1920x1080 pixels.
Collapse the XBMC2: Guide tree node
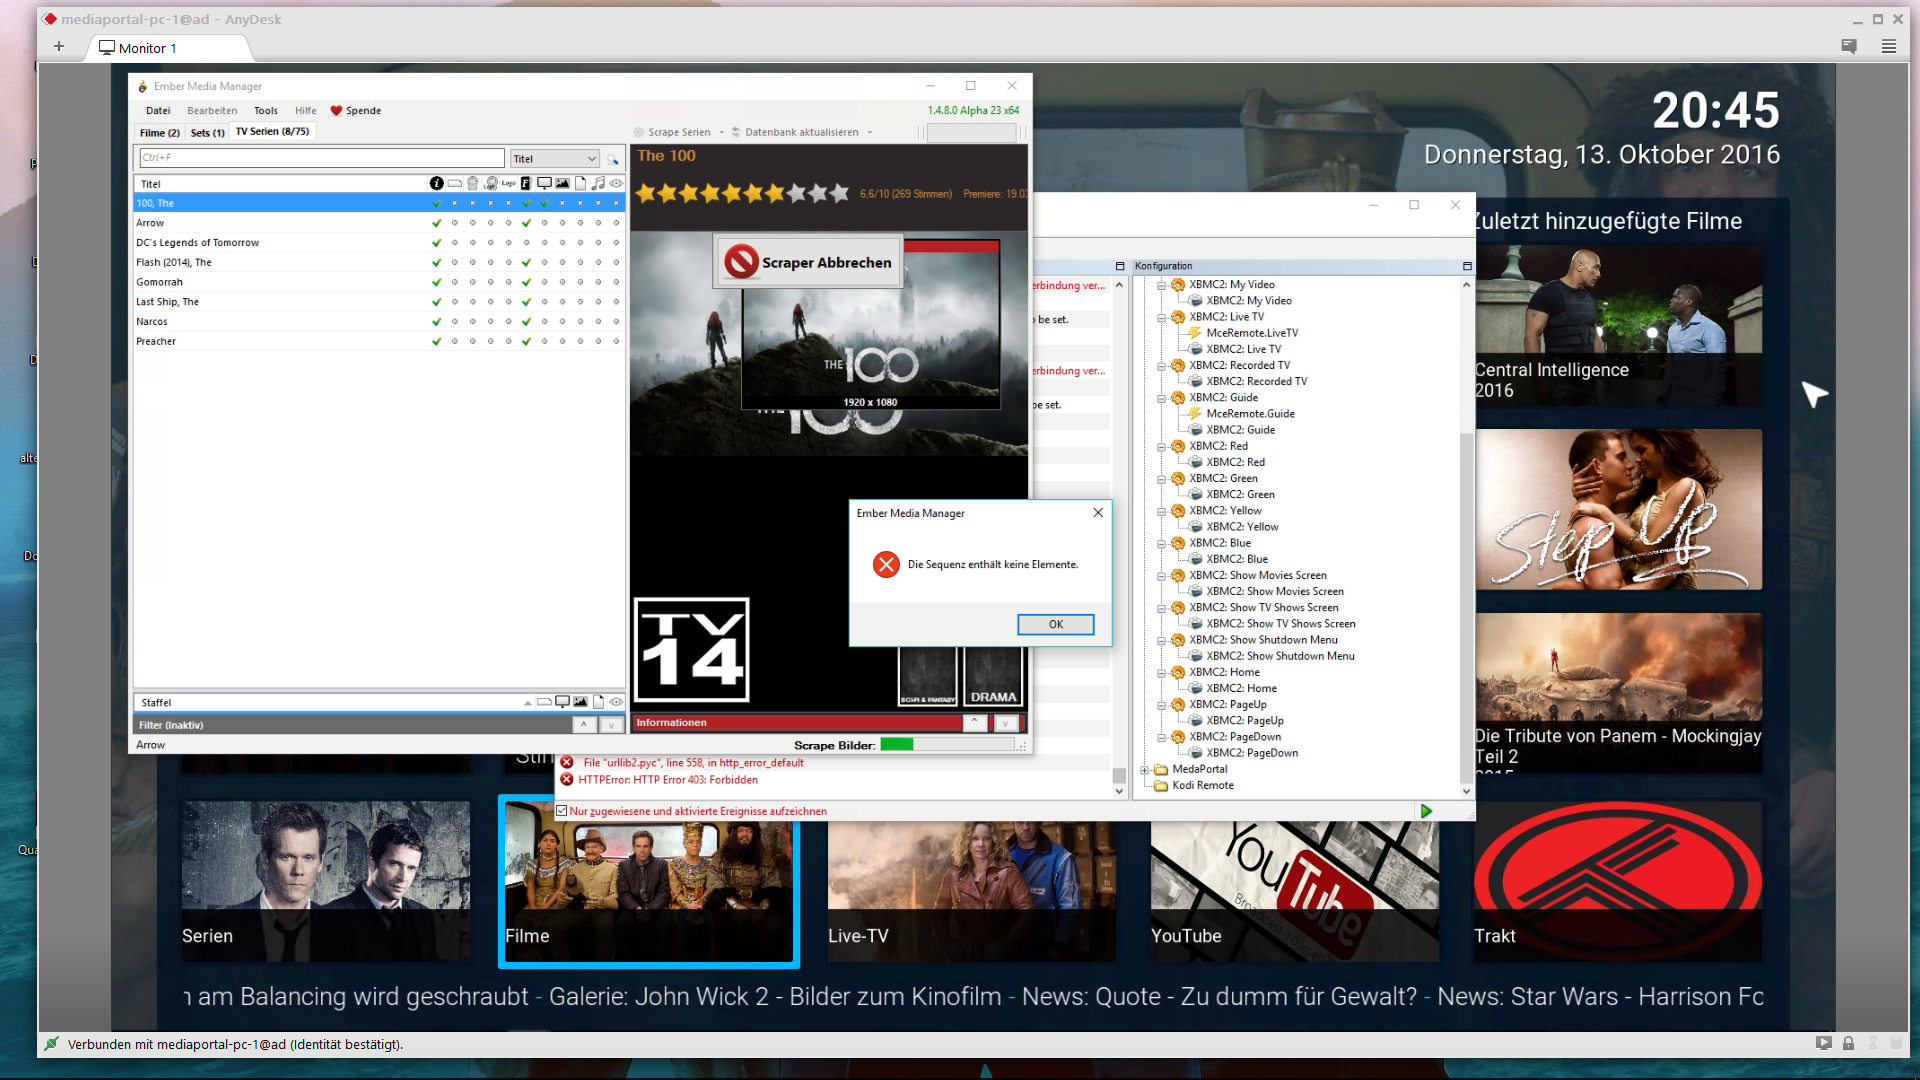[1161, 398]
